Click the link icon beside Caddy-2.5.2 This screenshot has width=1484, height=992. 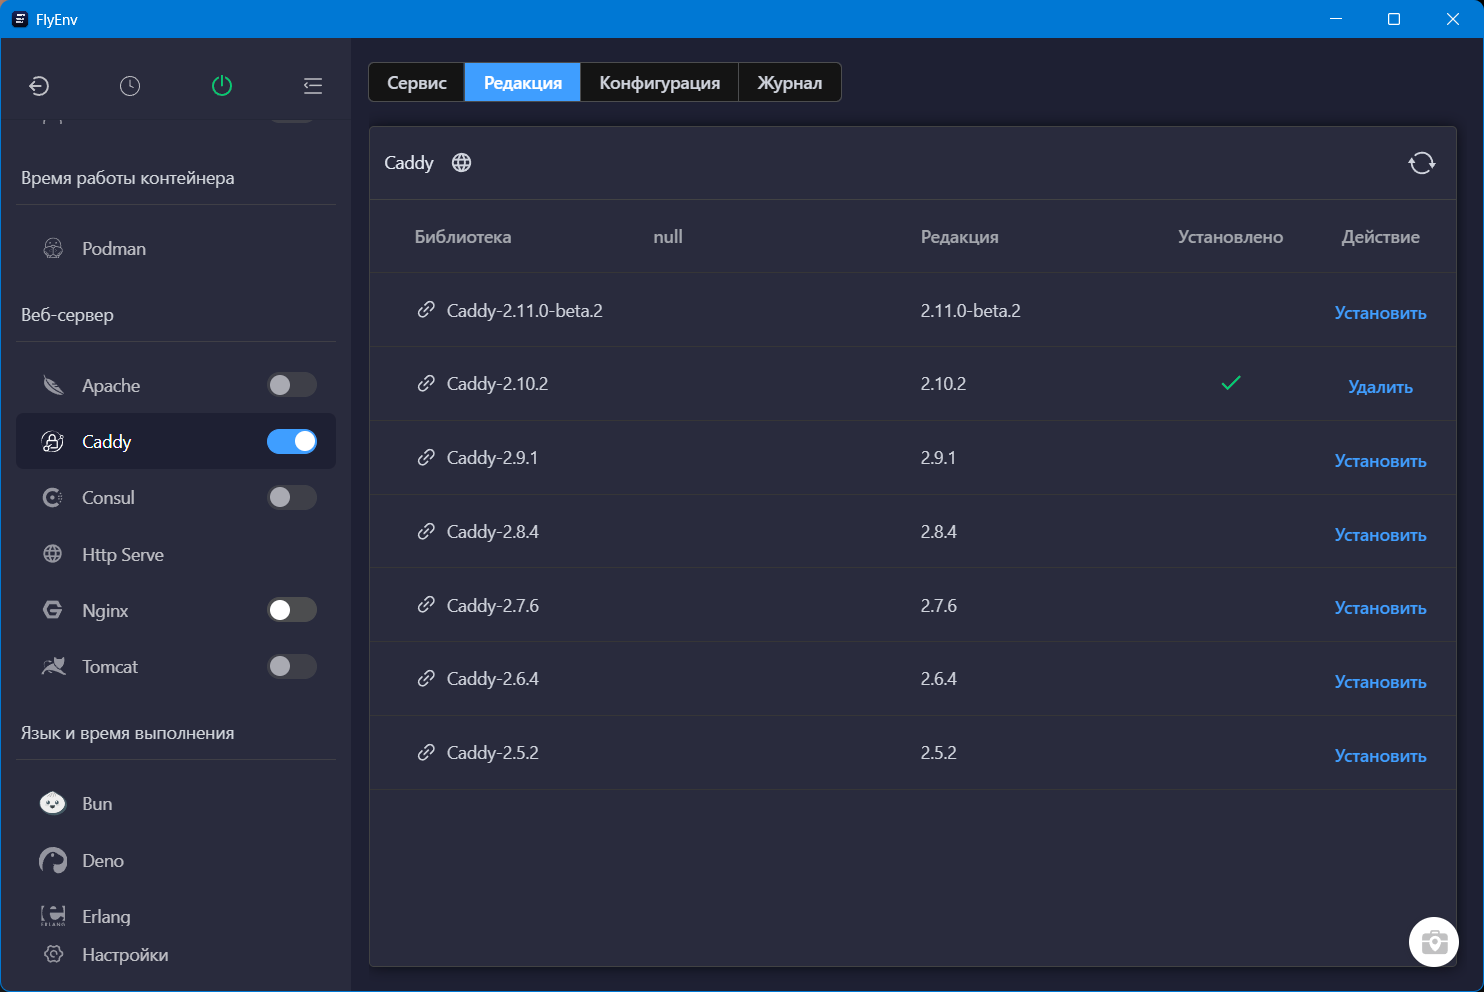426,753
